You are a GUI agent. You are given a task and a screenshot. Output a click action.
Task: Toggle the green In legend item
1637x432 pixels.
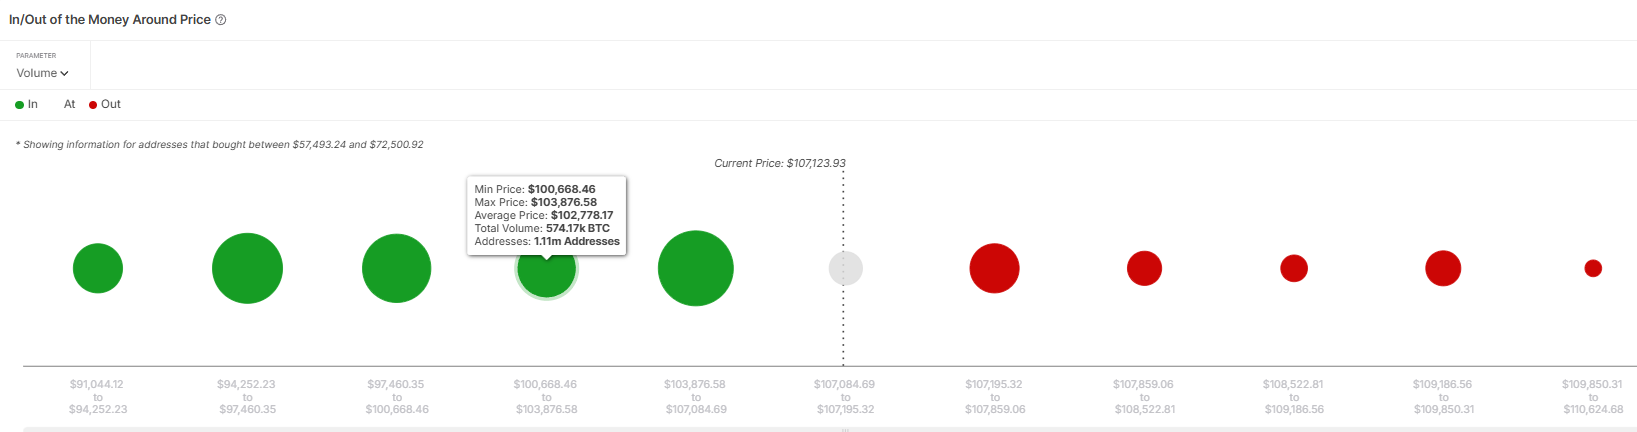click(27, 104)
